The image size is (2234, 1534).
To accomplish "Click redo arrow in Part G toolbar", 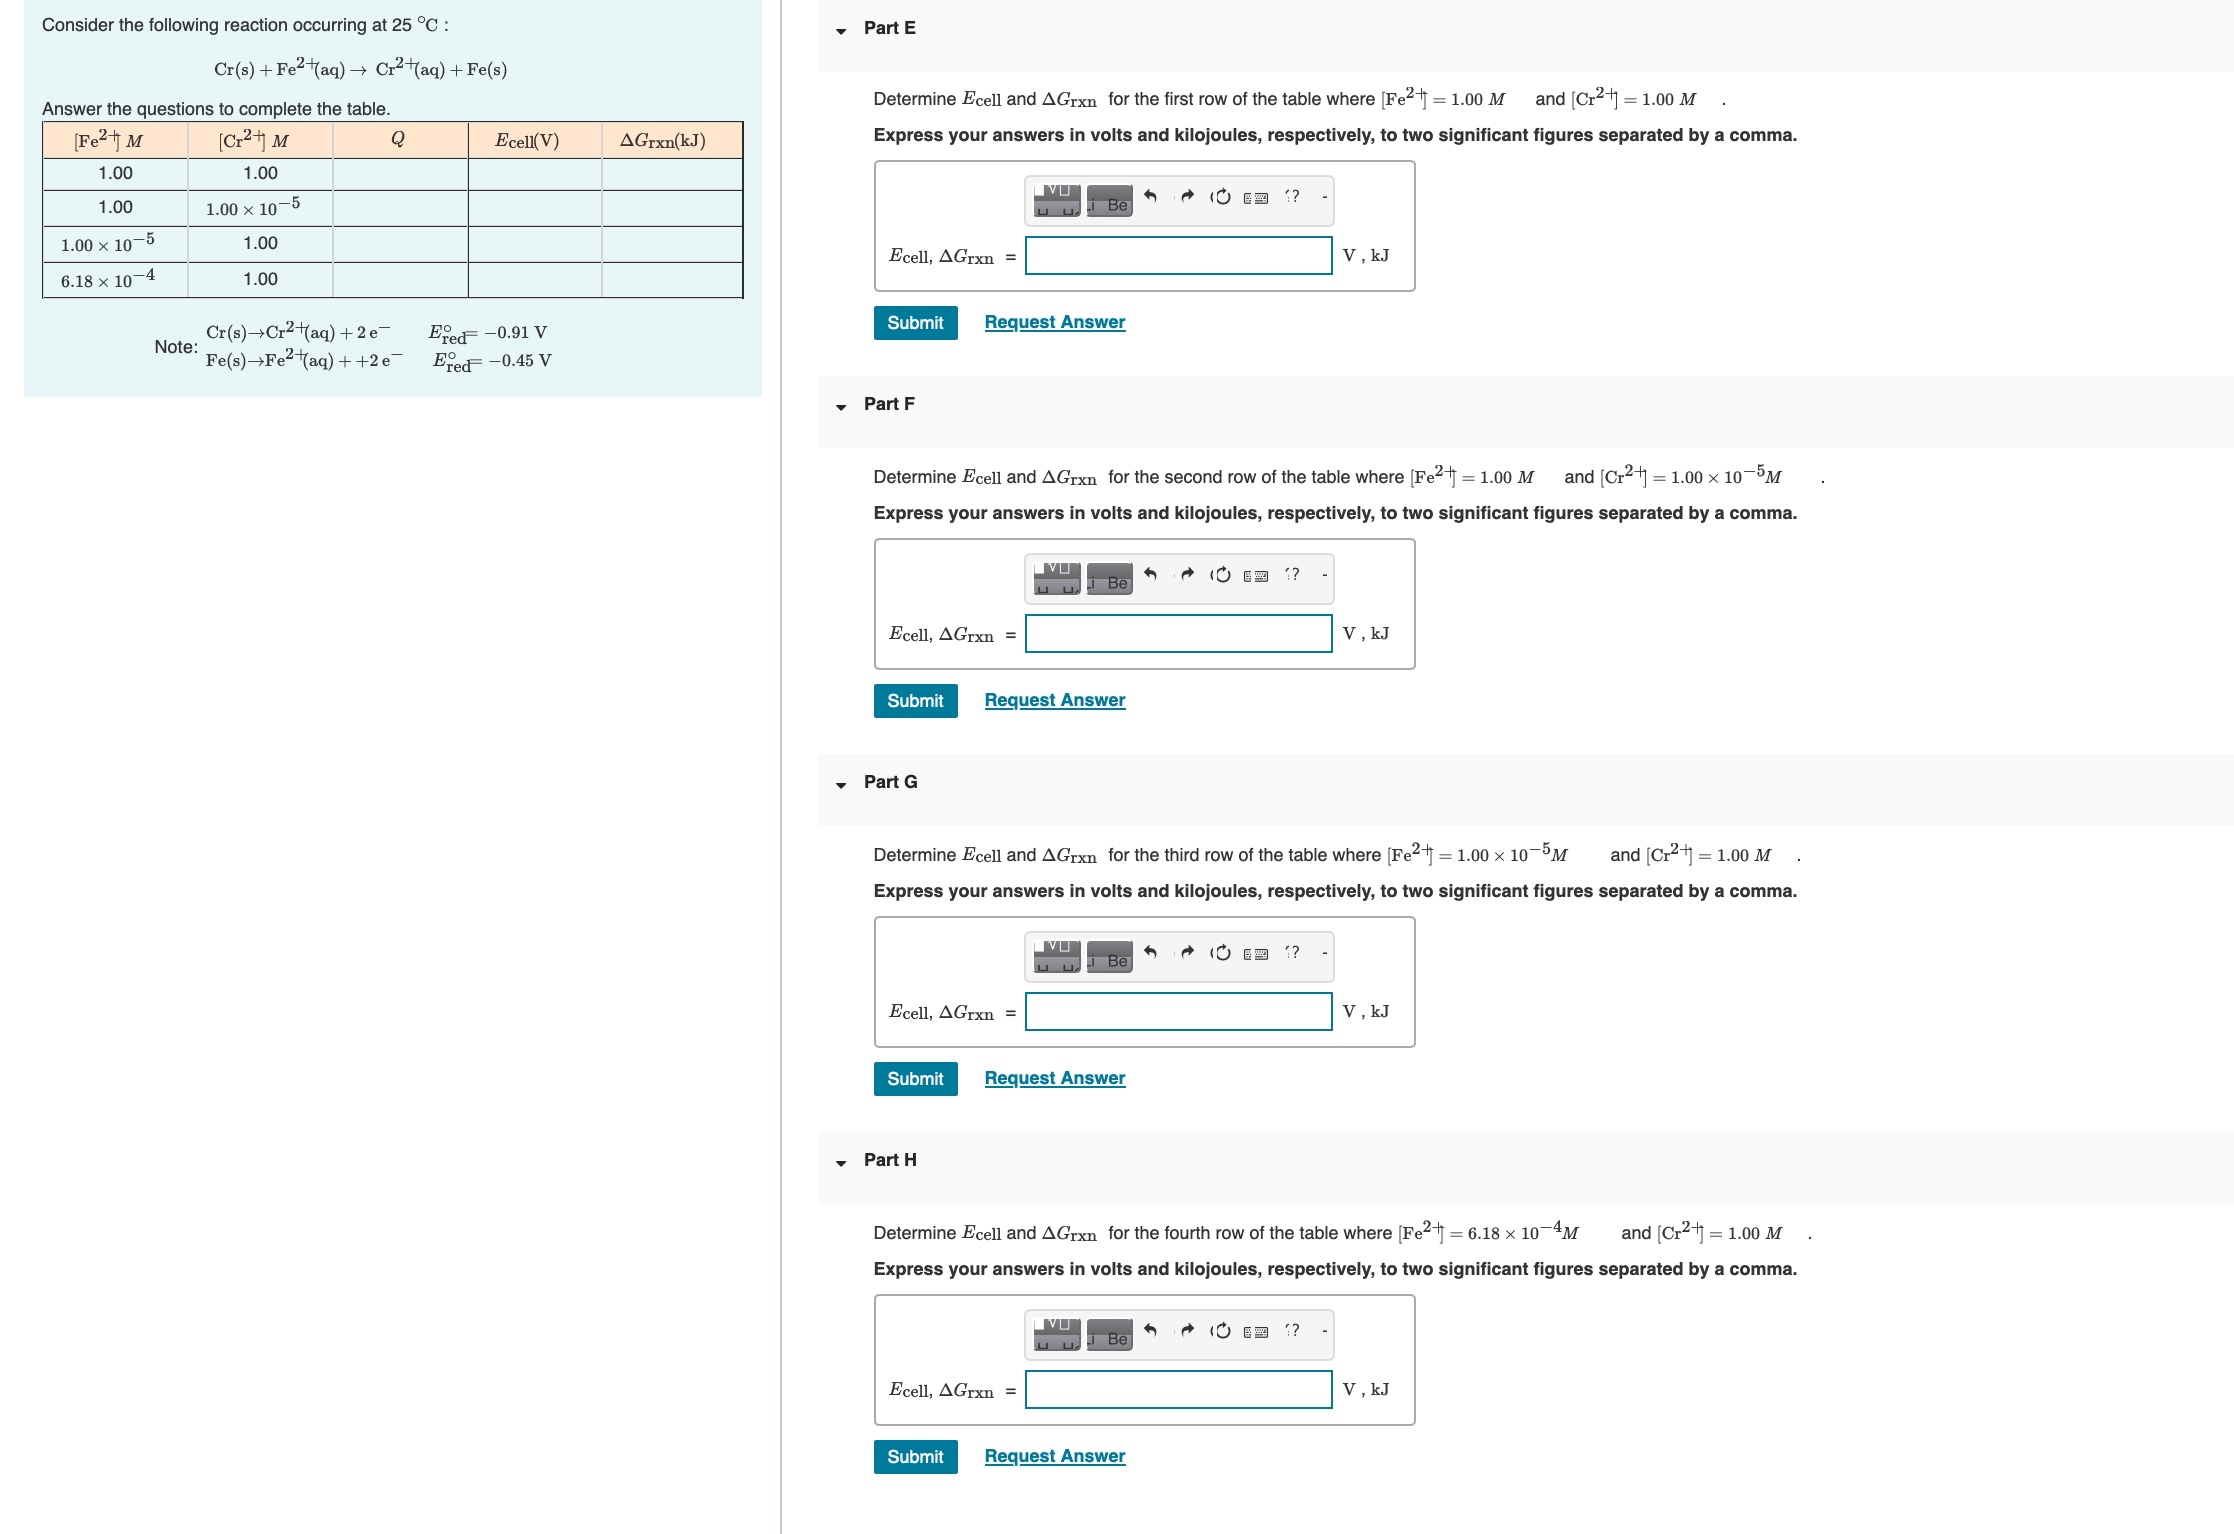I will point(1187,952).
